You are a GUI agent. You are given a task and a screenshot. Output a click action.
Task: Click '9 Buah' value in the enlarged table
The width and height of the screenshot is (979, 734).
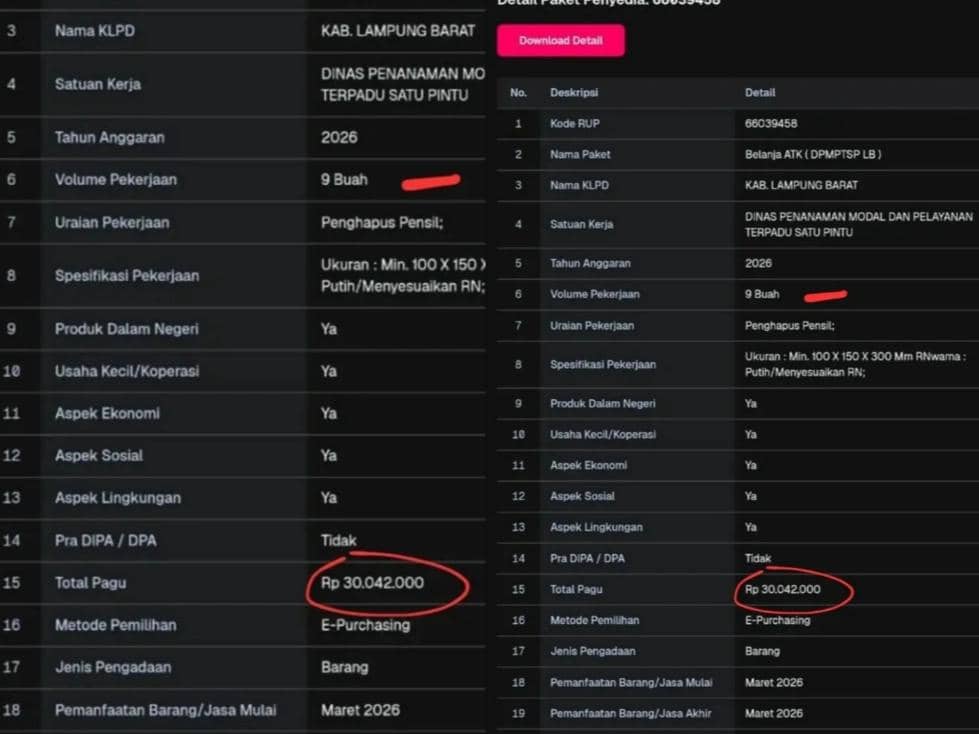tap(344, 180)
